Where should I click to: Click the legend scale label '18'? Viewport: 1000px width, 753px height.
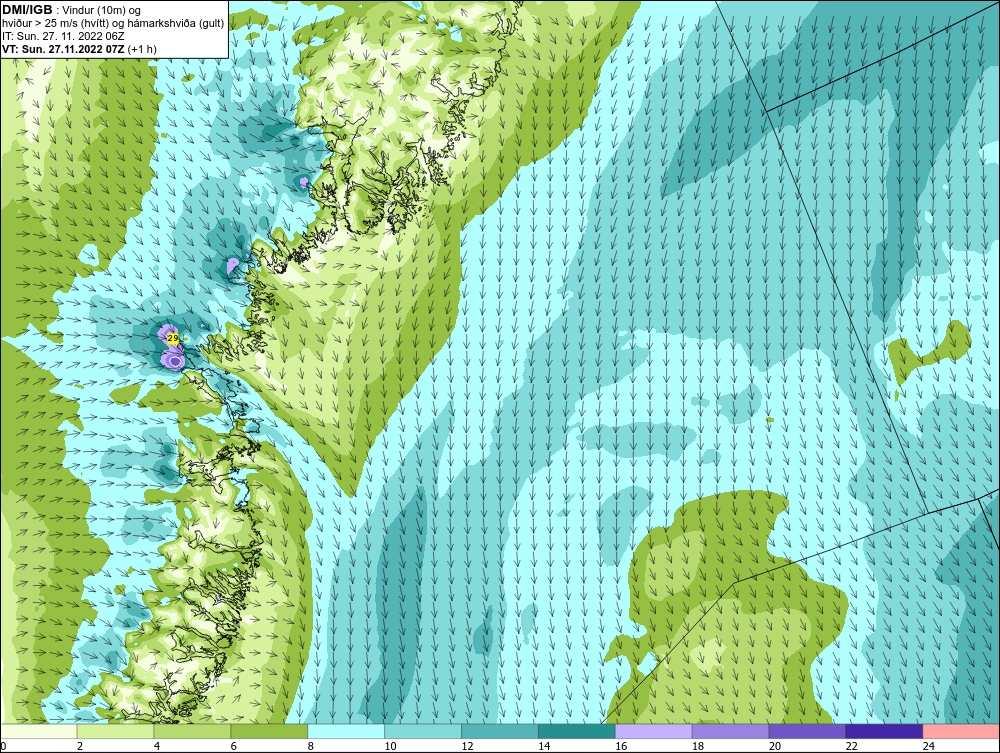[698, 746]
